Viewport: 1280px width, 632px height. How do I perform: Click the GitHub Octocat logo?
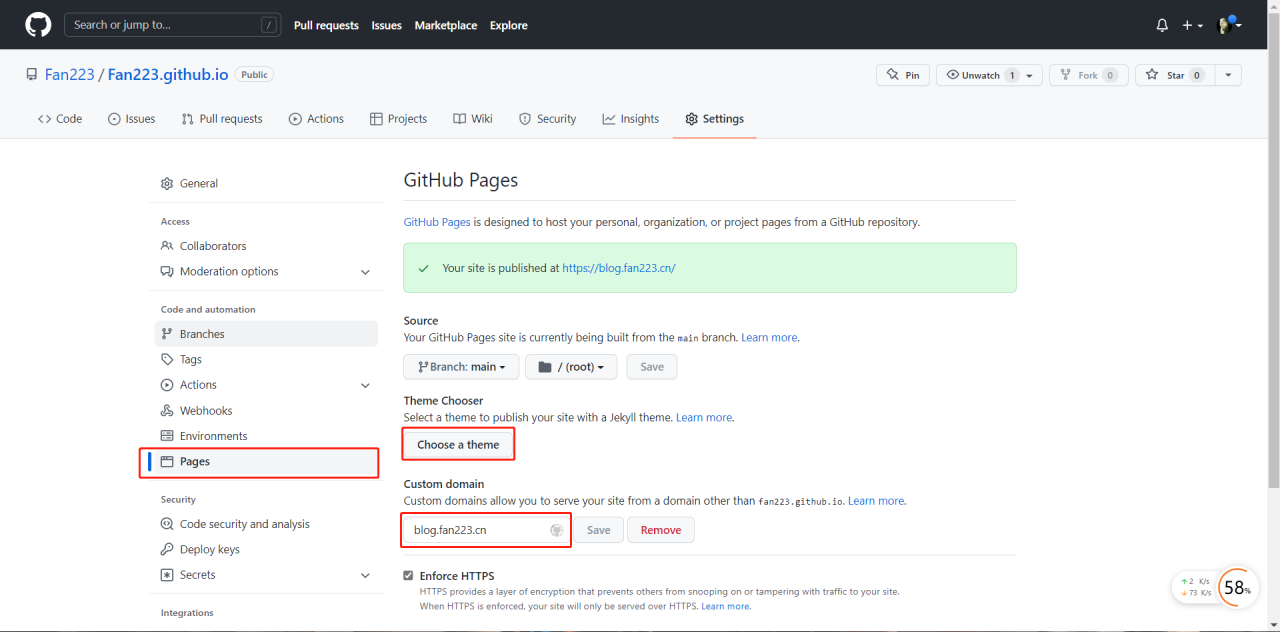(38, 25)
